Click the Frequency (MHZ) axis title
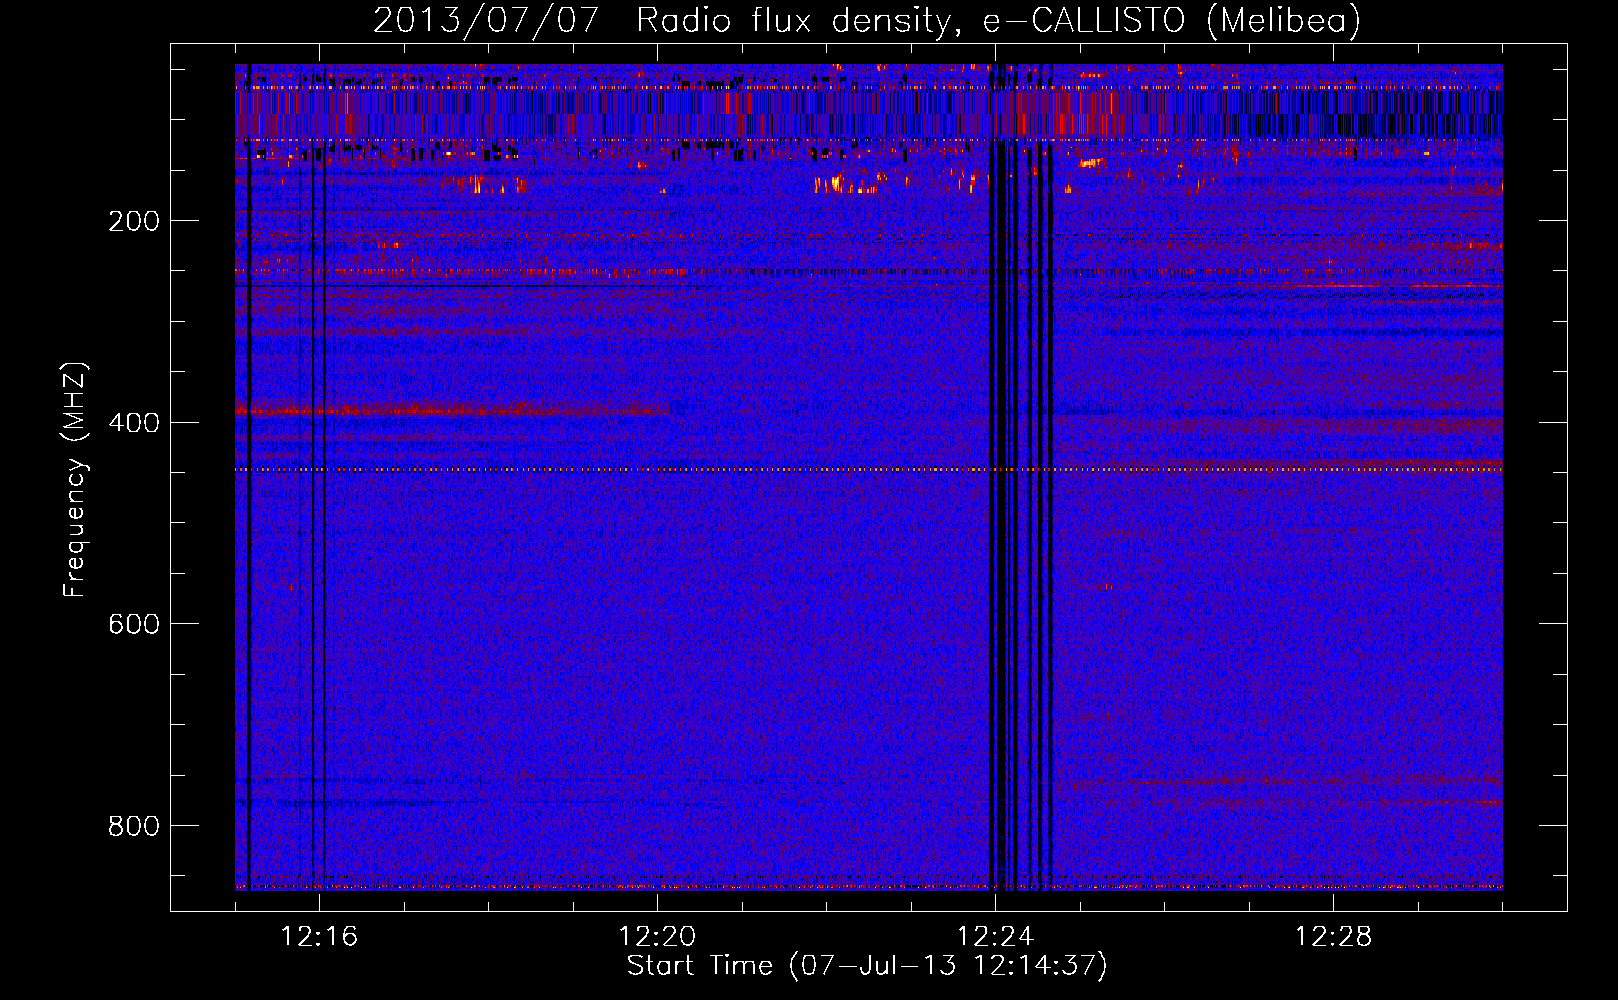 coord(75,480)
